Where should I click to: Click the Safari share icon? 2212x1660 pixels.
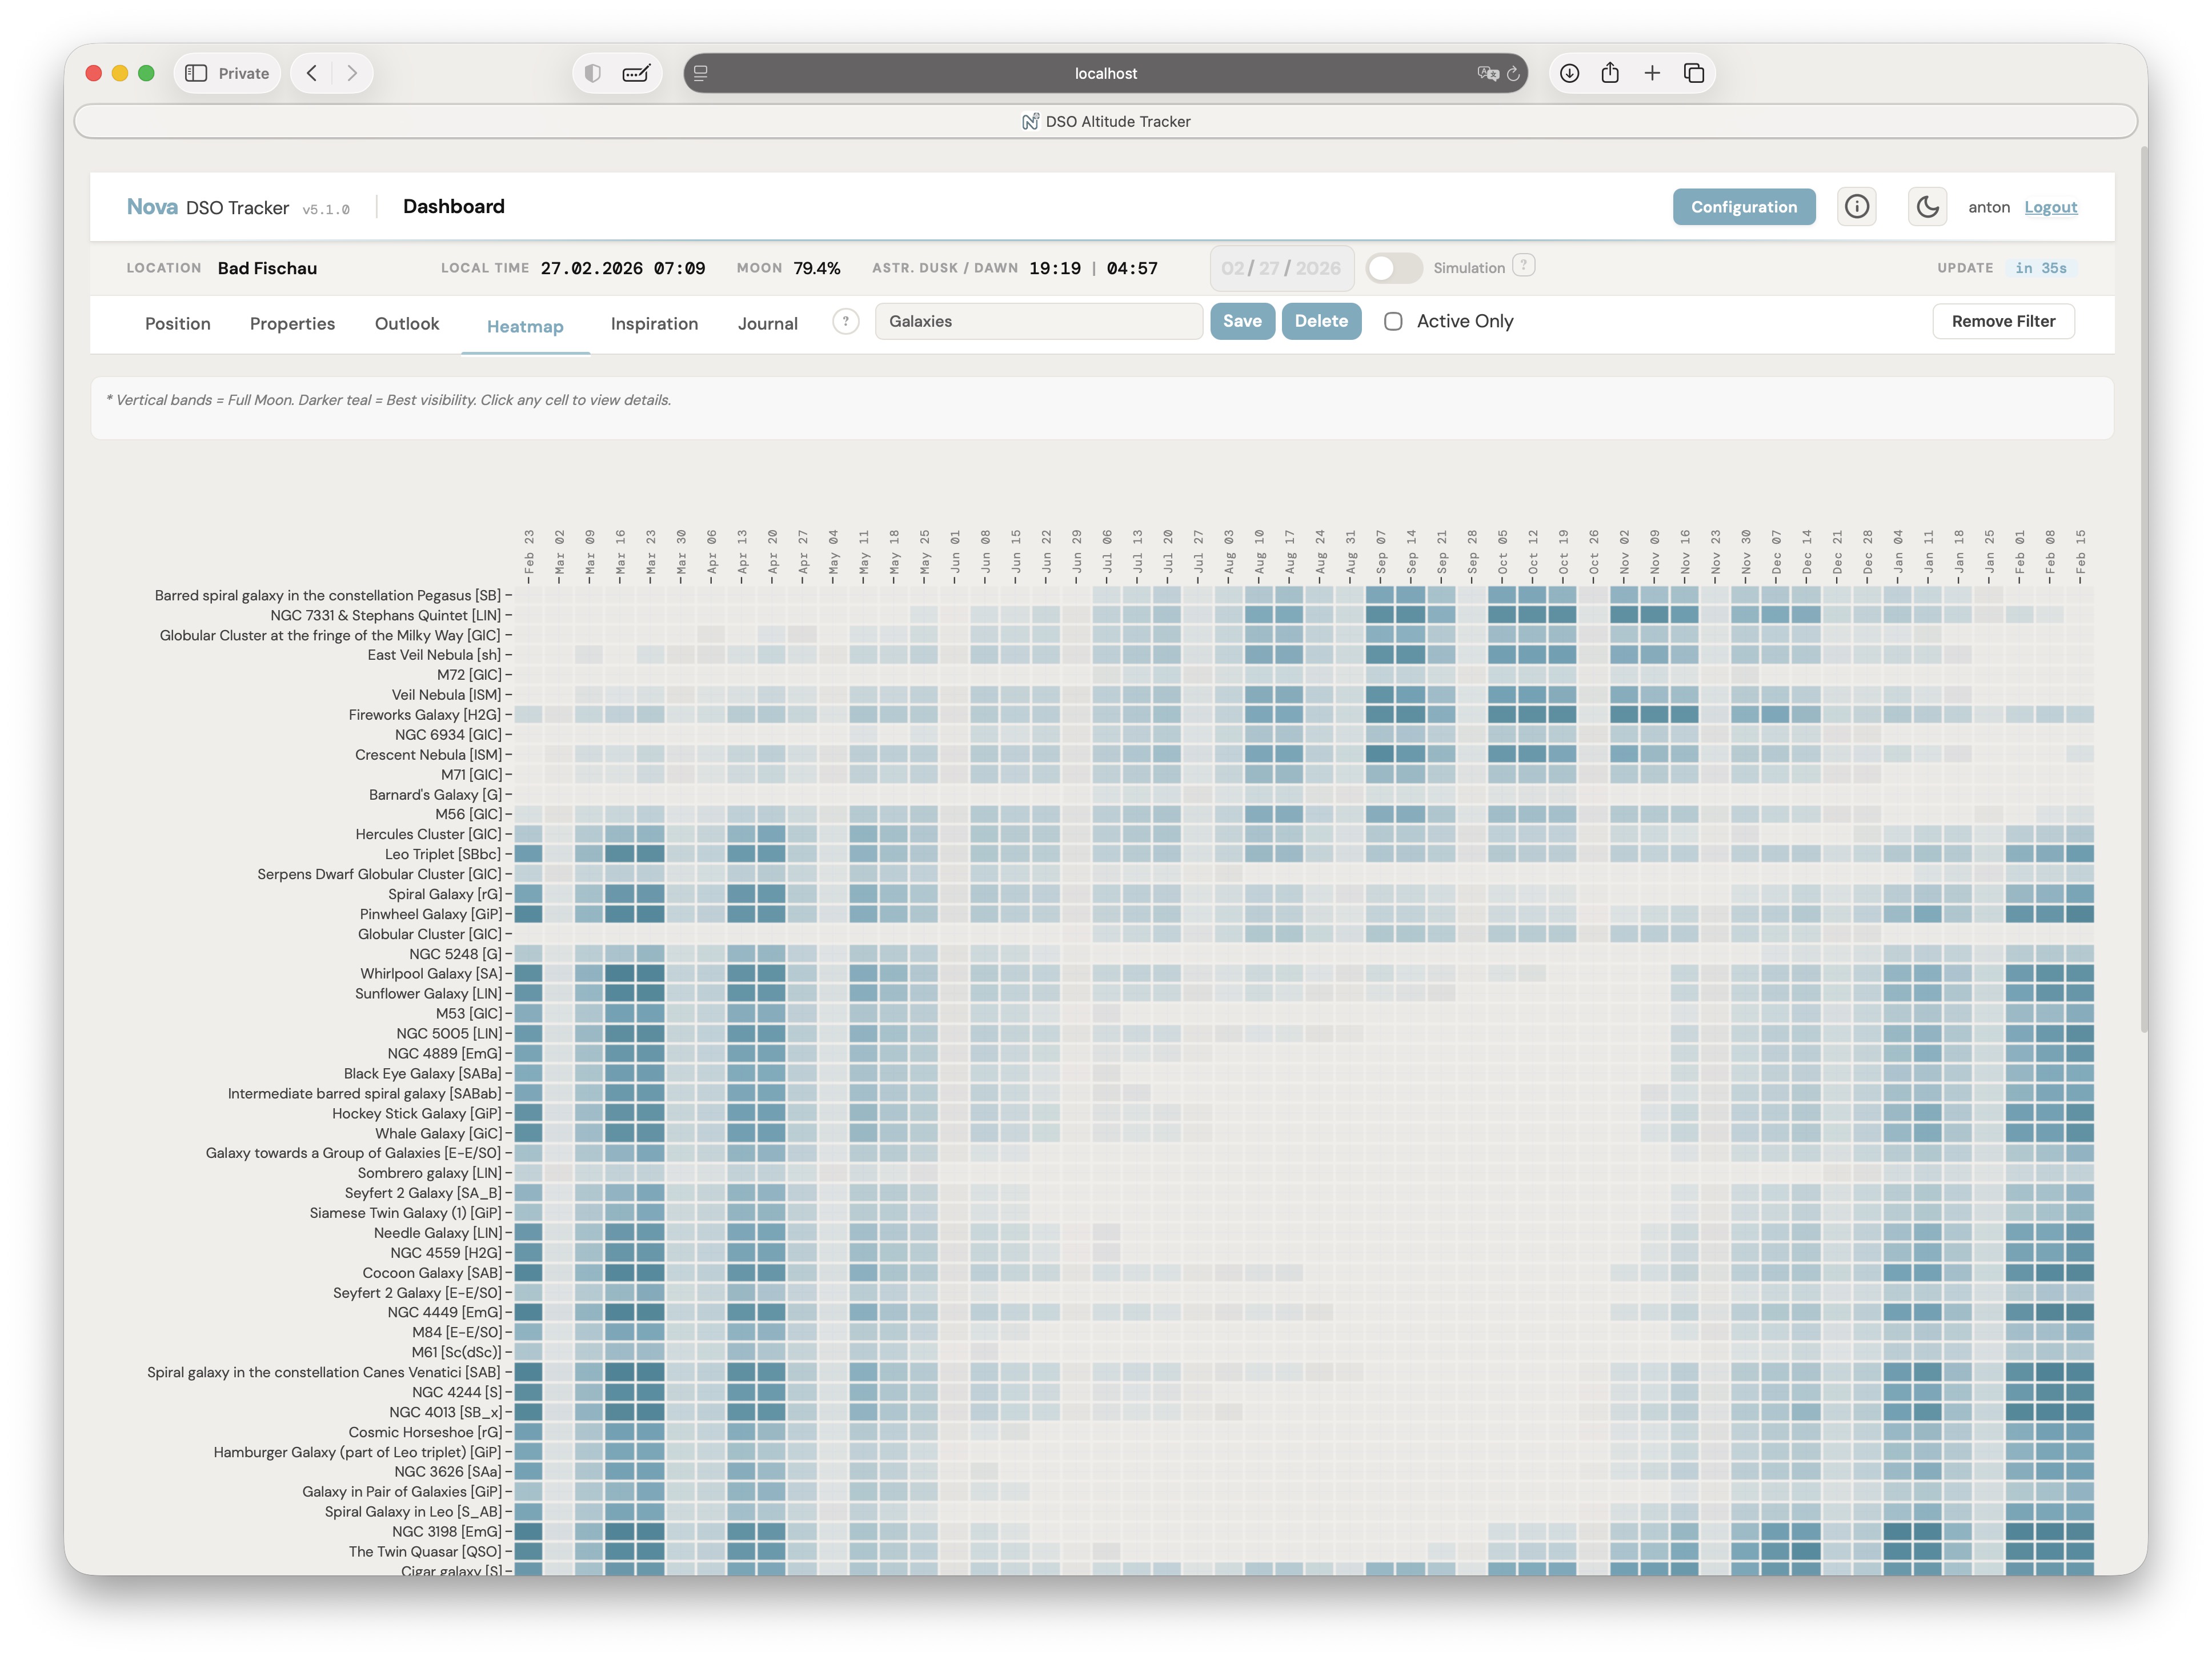[x=1610, y=73]
